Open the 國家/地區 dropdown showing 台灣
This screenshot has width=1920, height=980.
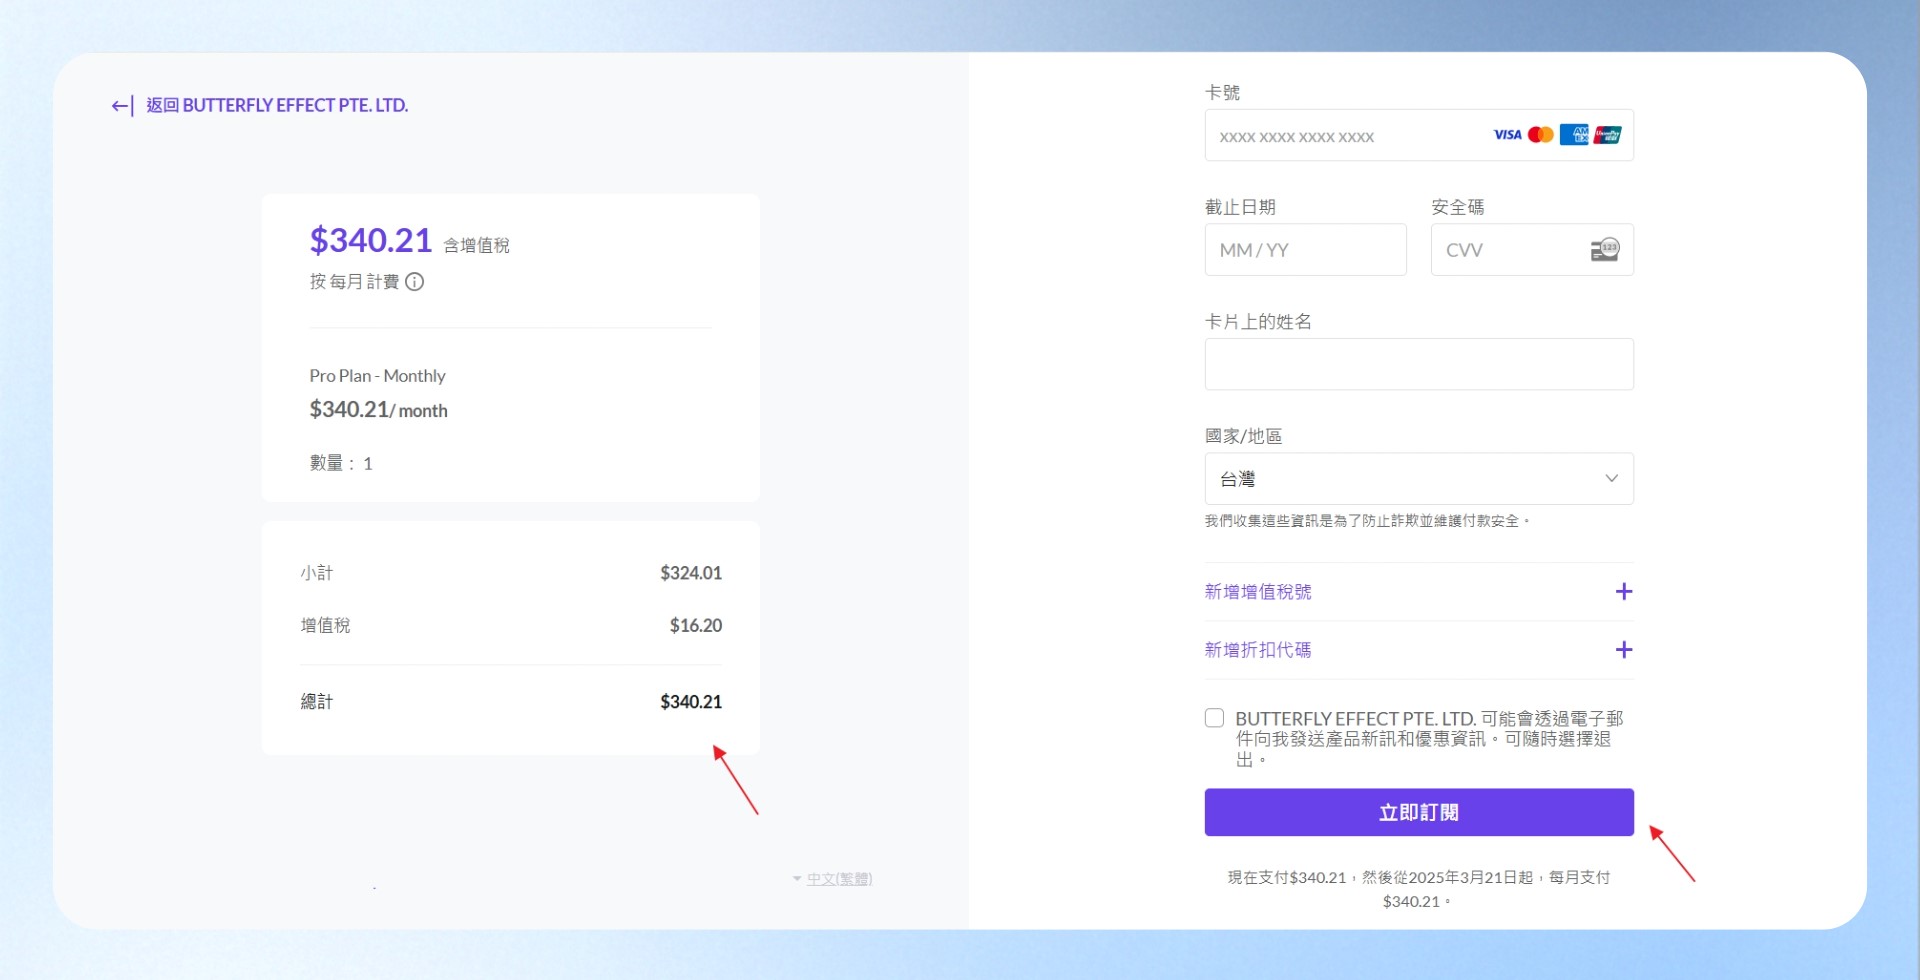[x=1419, y=479]
